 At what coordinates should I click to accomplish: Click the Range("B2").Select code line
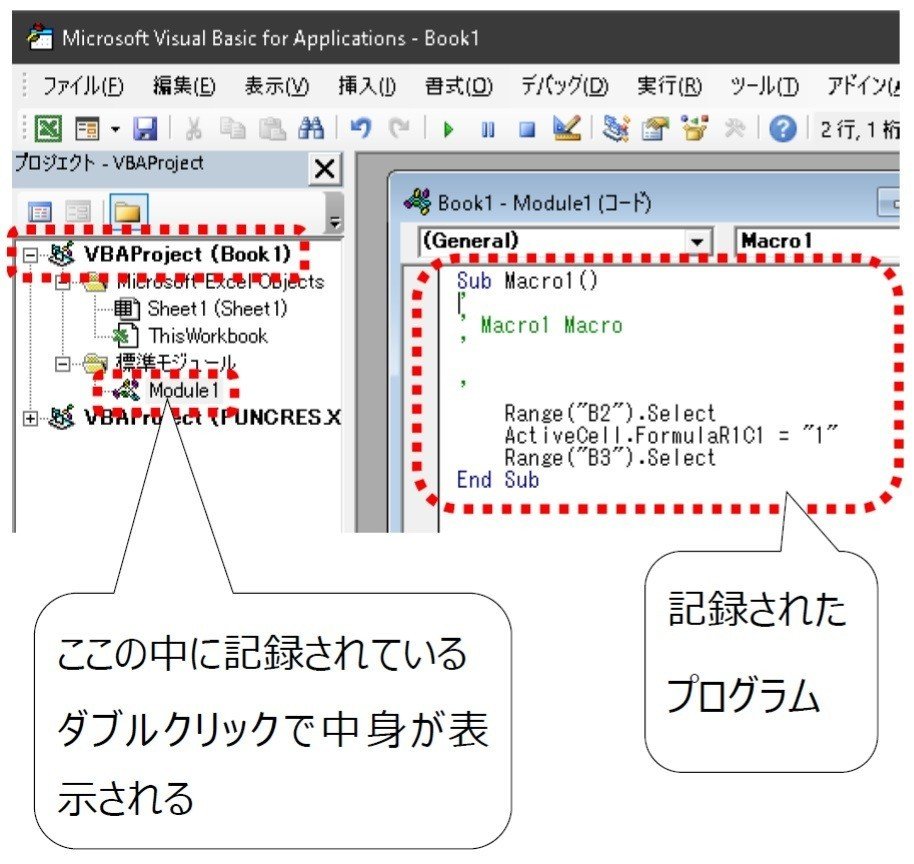click(610, 413)
